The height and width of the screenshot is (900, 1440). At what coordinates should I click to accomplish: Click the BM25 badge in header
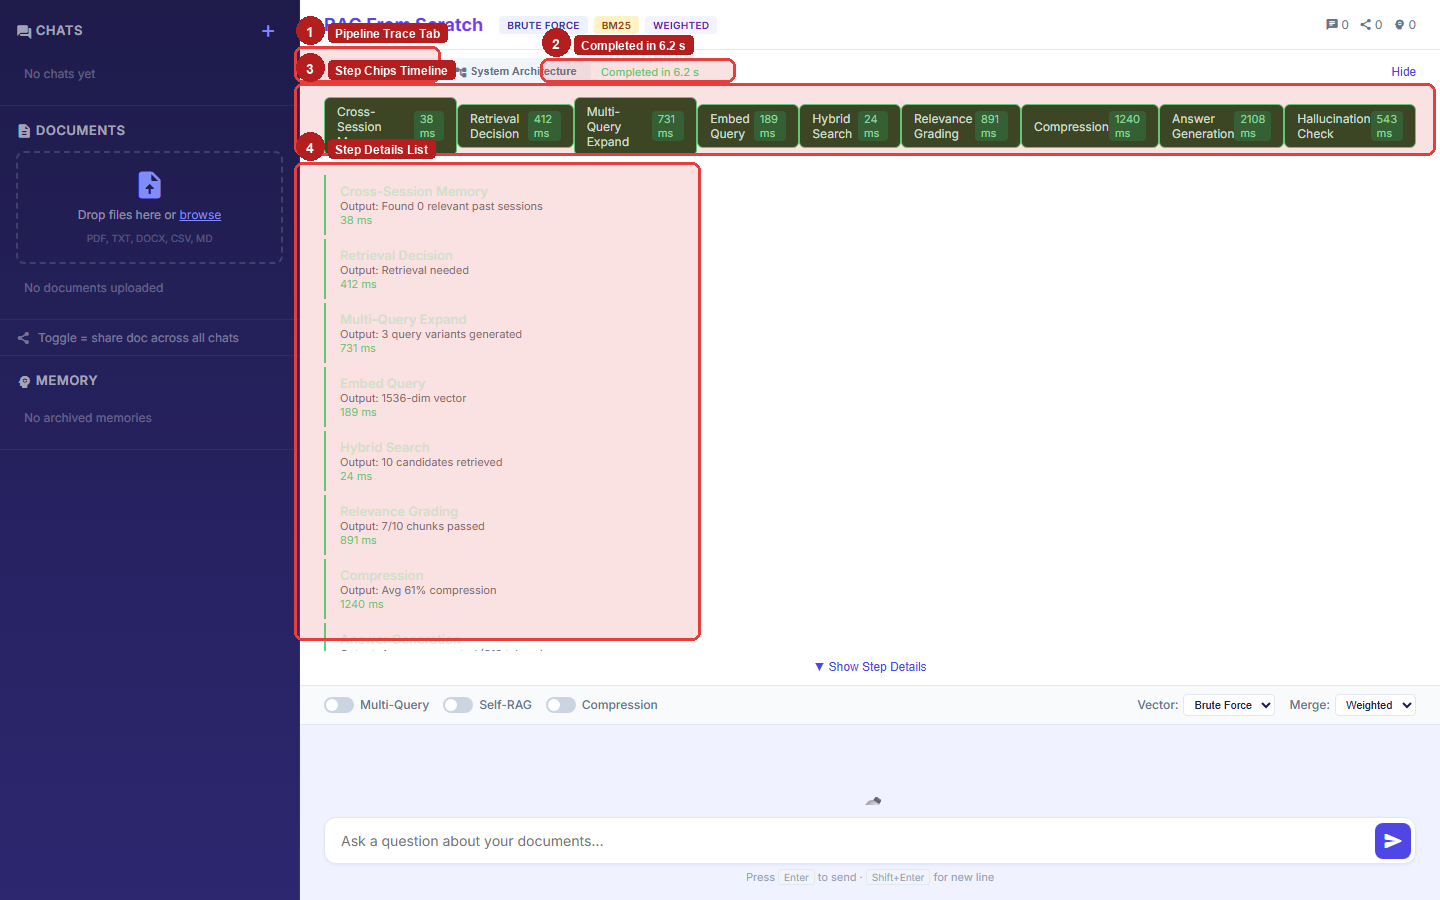616,25
